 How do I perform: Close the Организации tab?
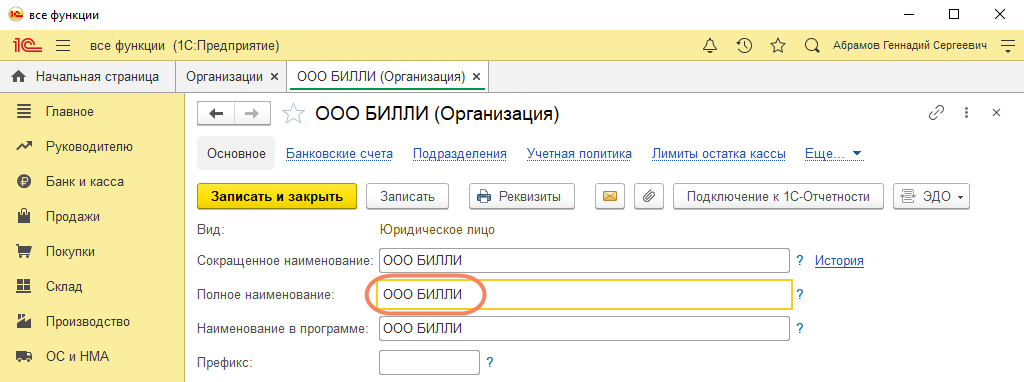(x=274, y=76)
